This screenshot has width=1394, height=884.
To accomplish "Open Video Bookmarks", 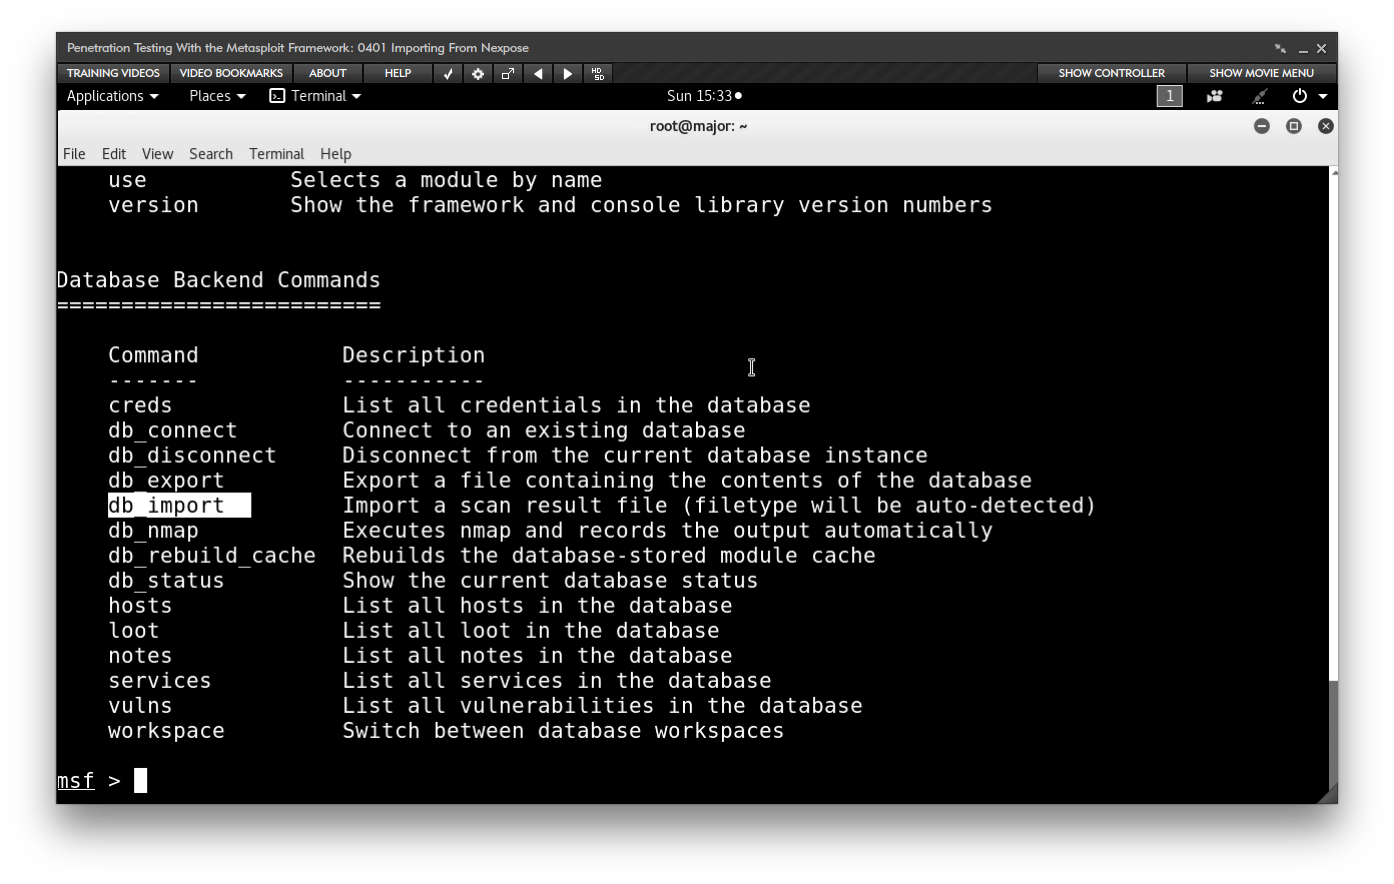I will [231, 73].
